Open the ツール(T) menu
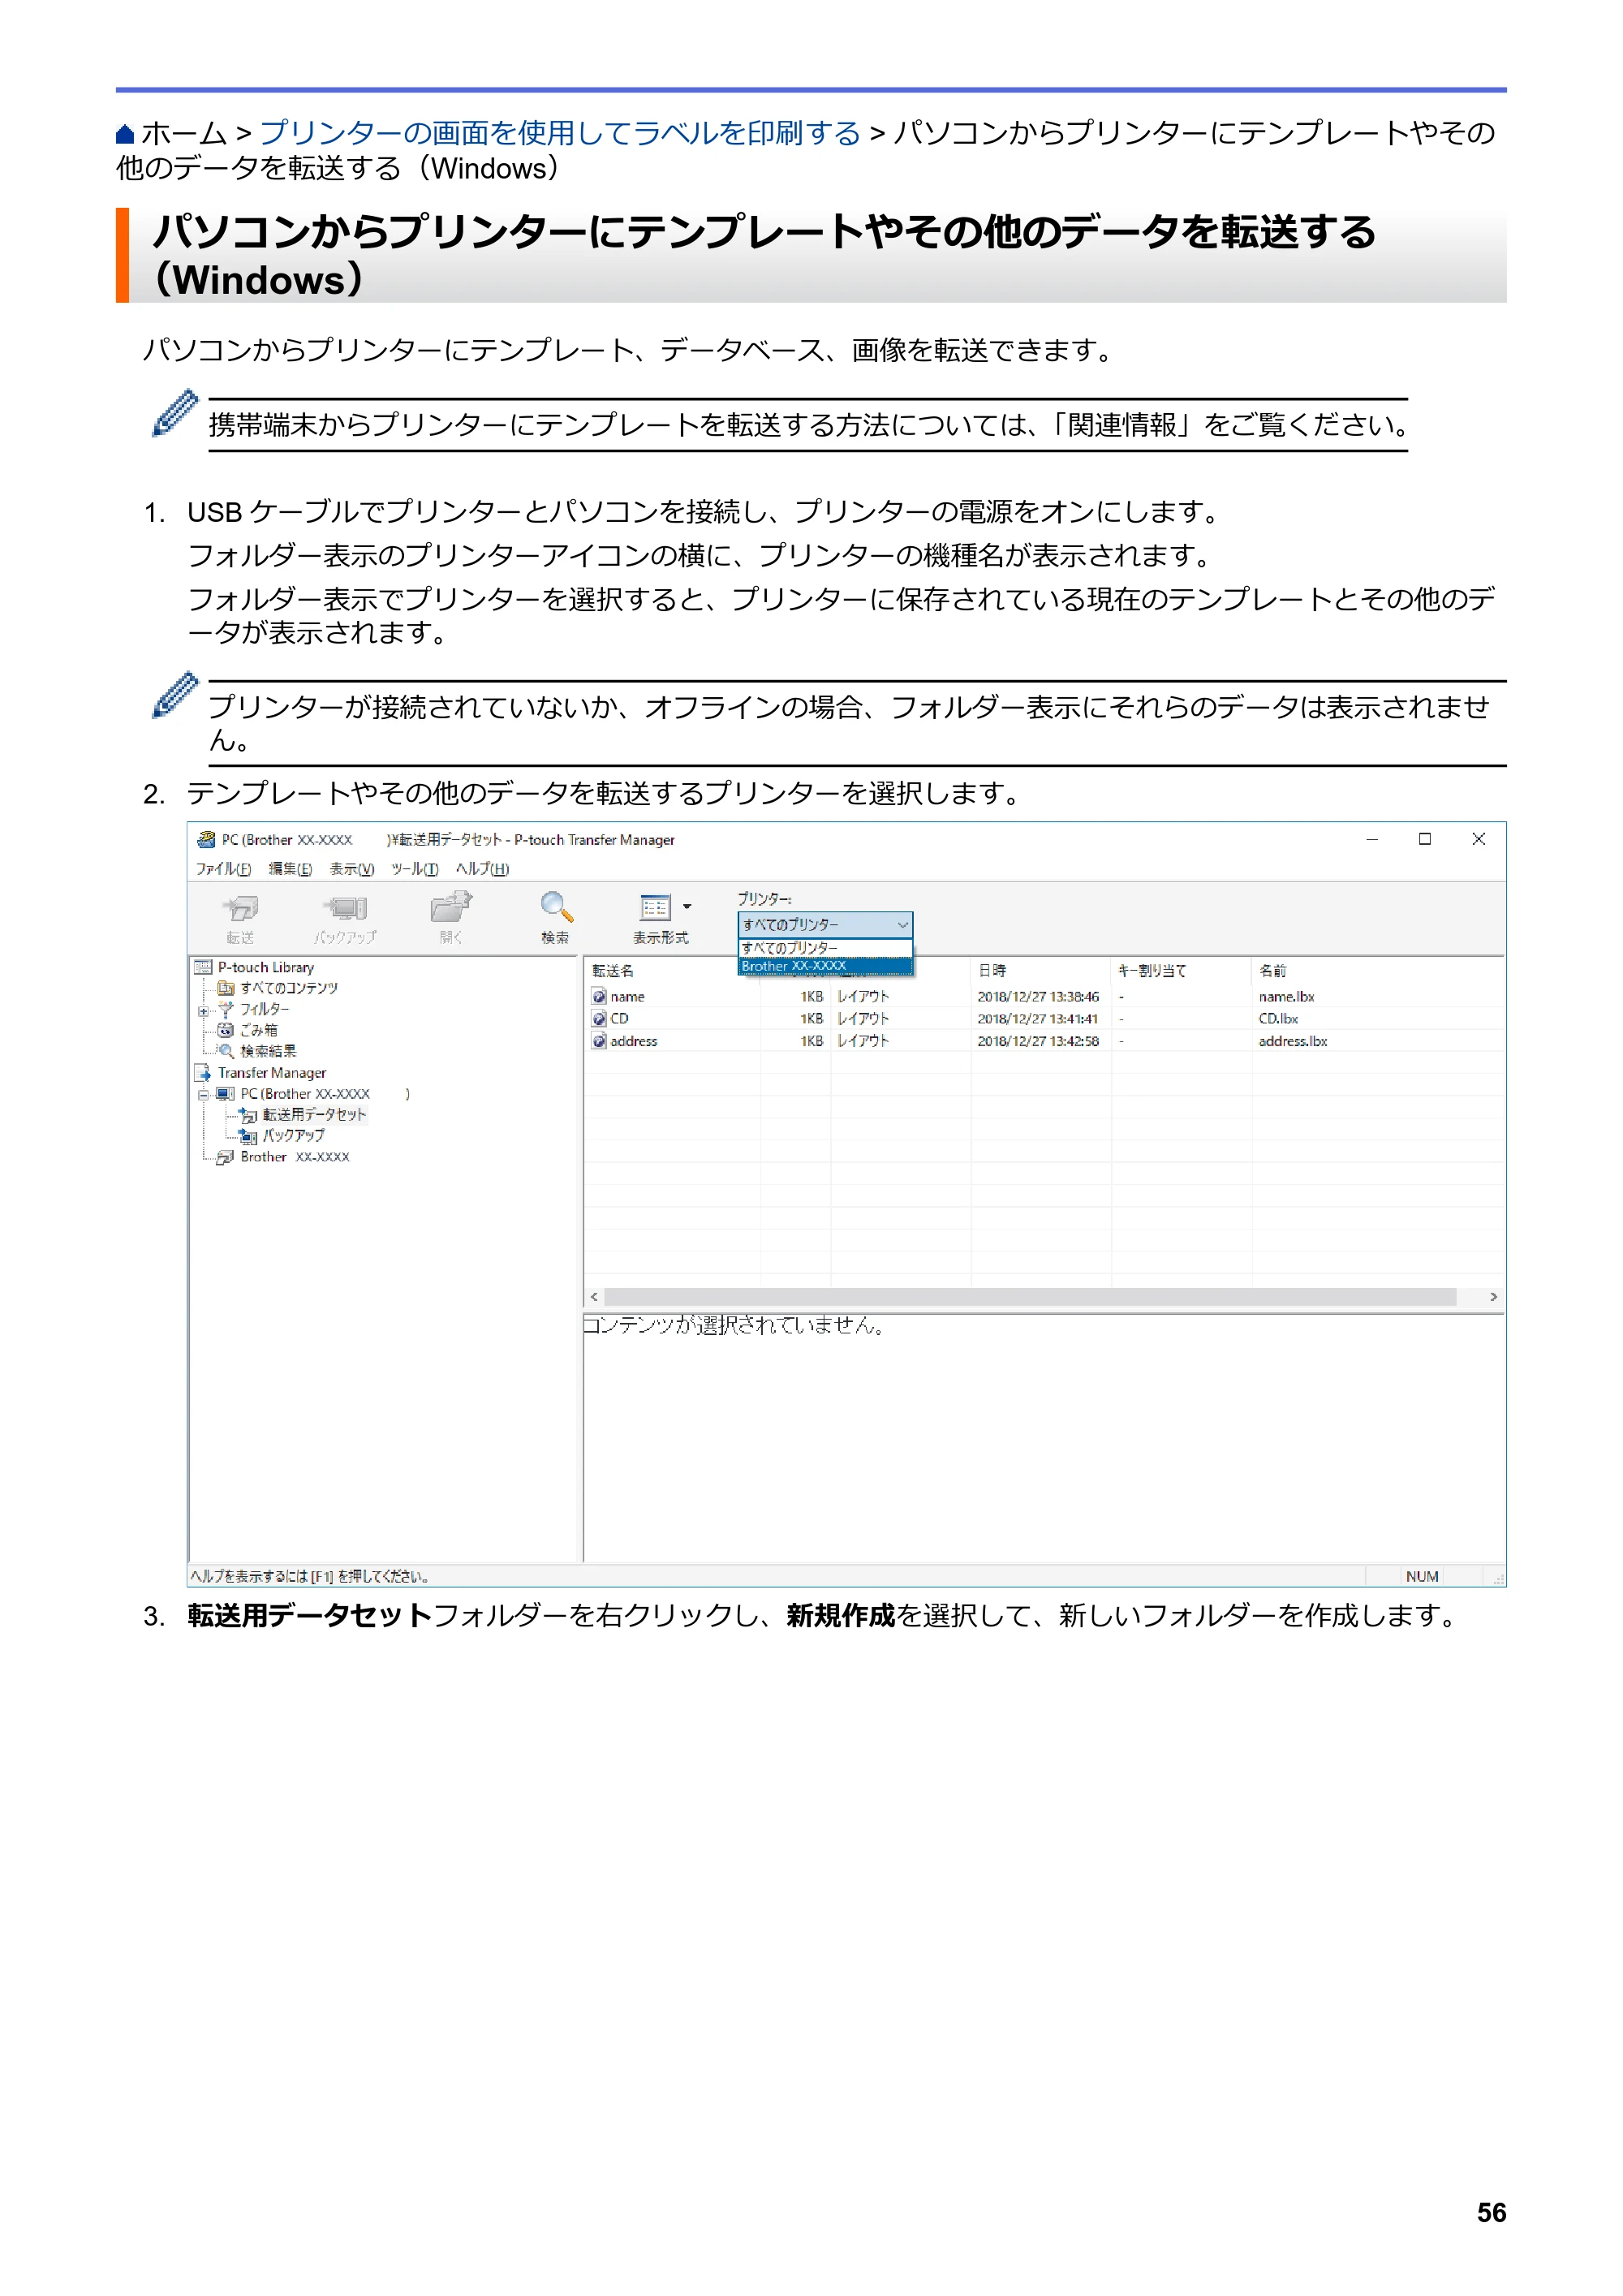The height and width of the screenshot is (2296, 1623). [414, 869]
